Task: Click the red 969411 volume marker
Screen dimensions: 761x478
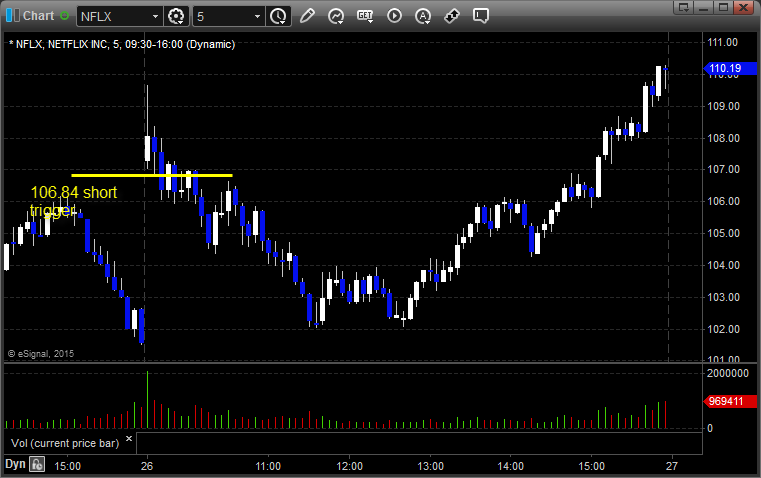Action: coord(730,401)
